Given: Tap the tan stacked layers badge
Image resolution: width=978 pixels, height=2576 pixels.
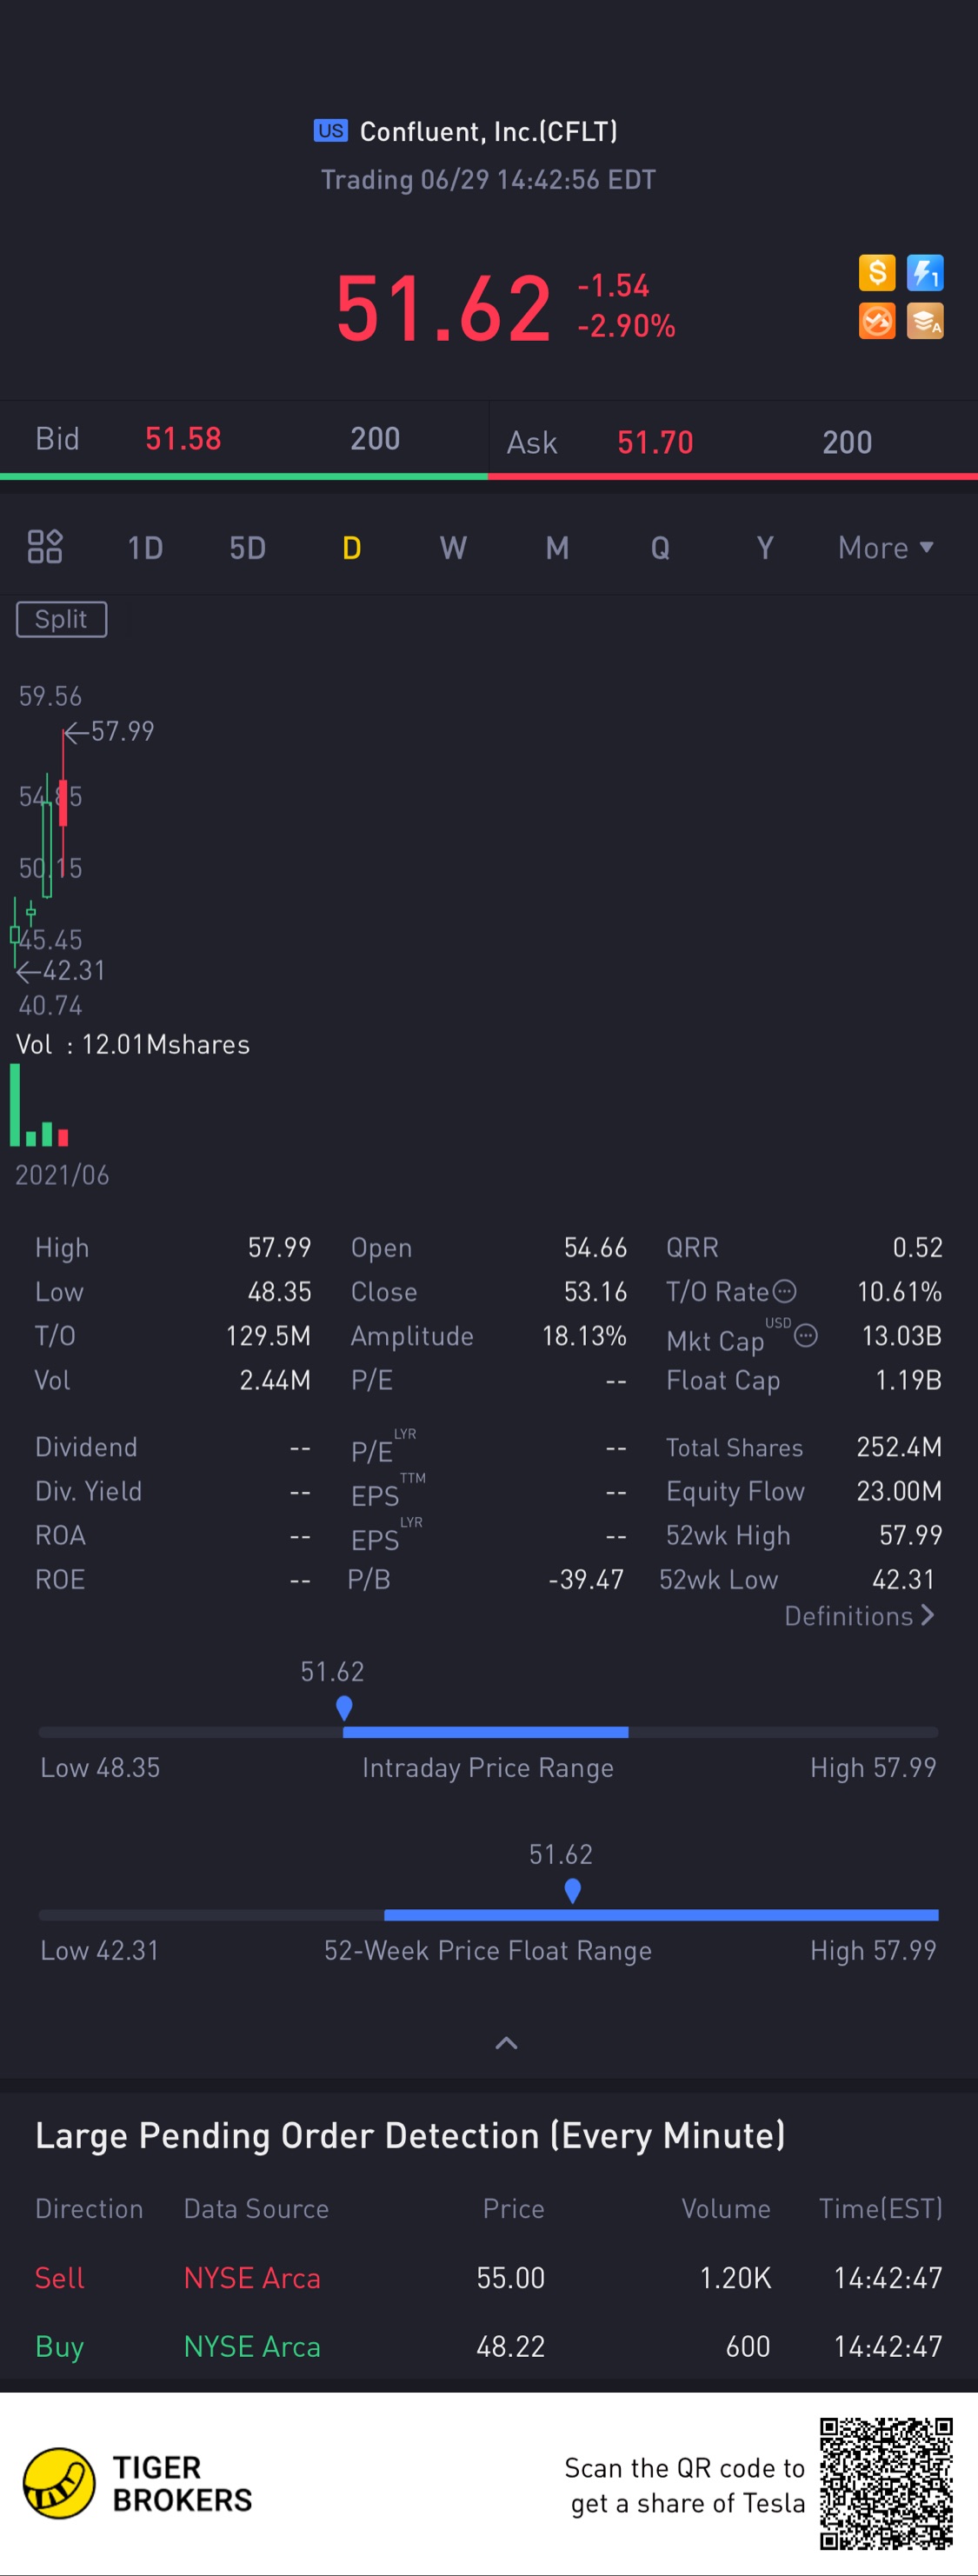Looking at the screenshot, I should [x=925, y=321].
